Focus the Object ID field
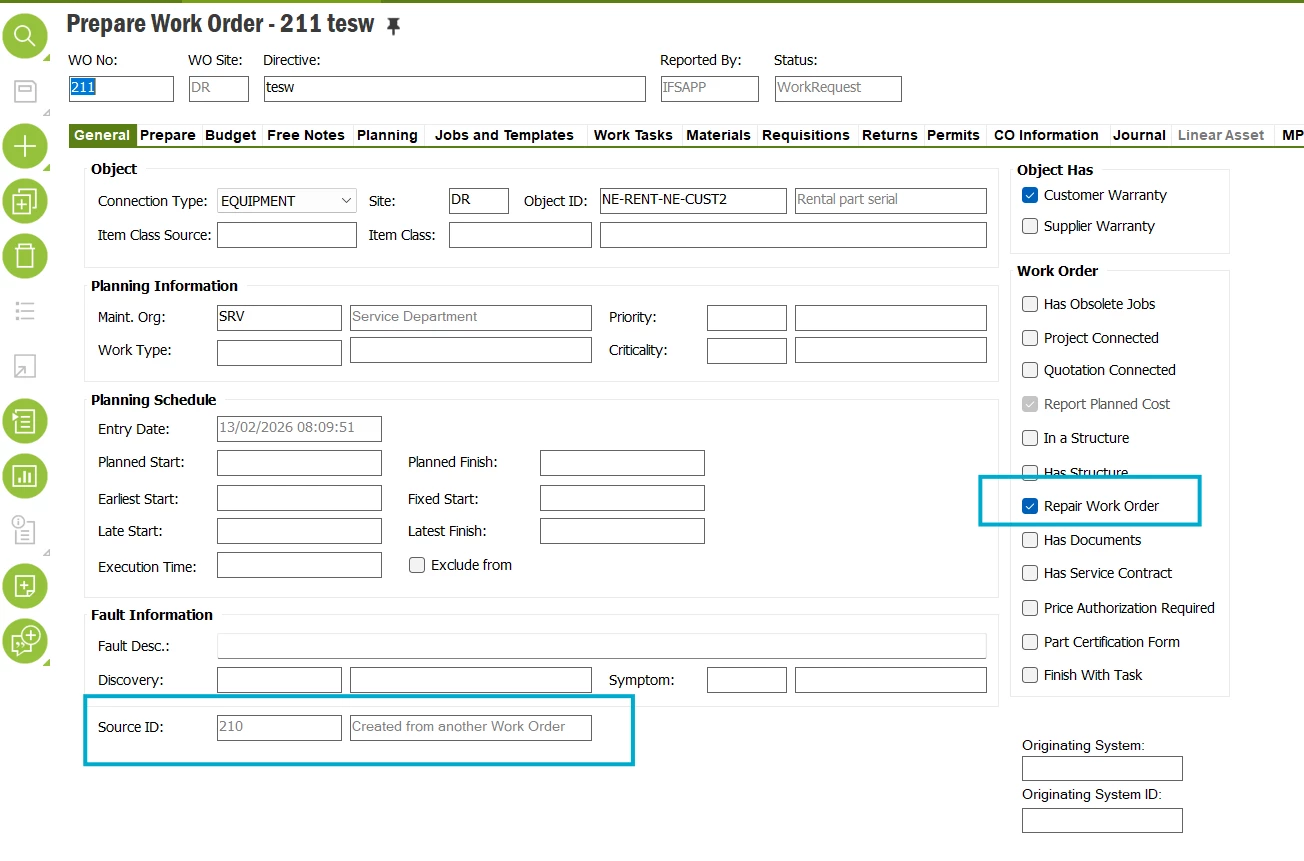The height and width of the screenshot is (861, 1304). click(693, 200)
